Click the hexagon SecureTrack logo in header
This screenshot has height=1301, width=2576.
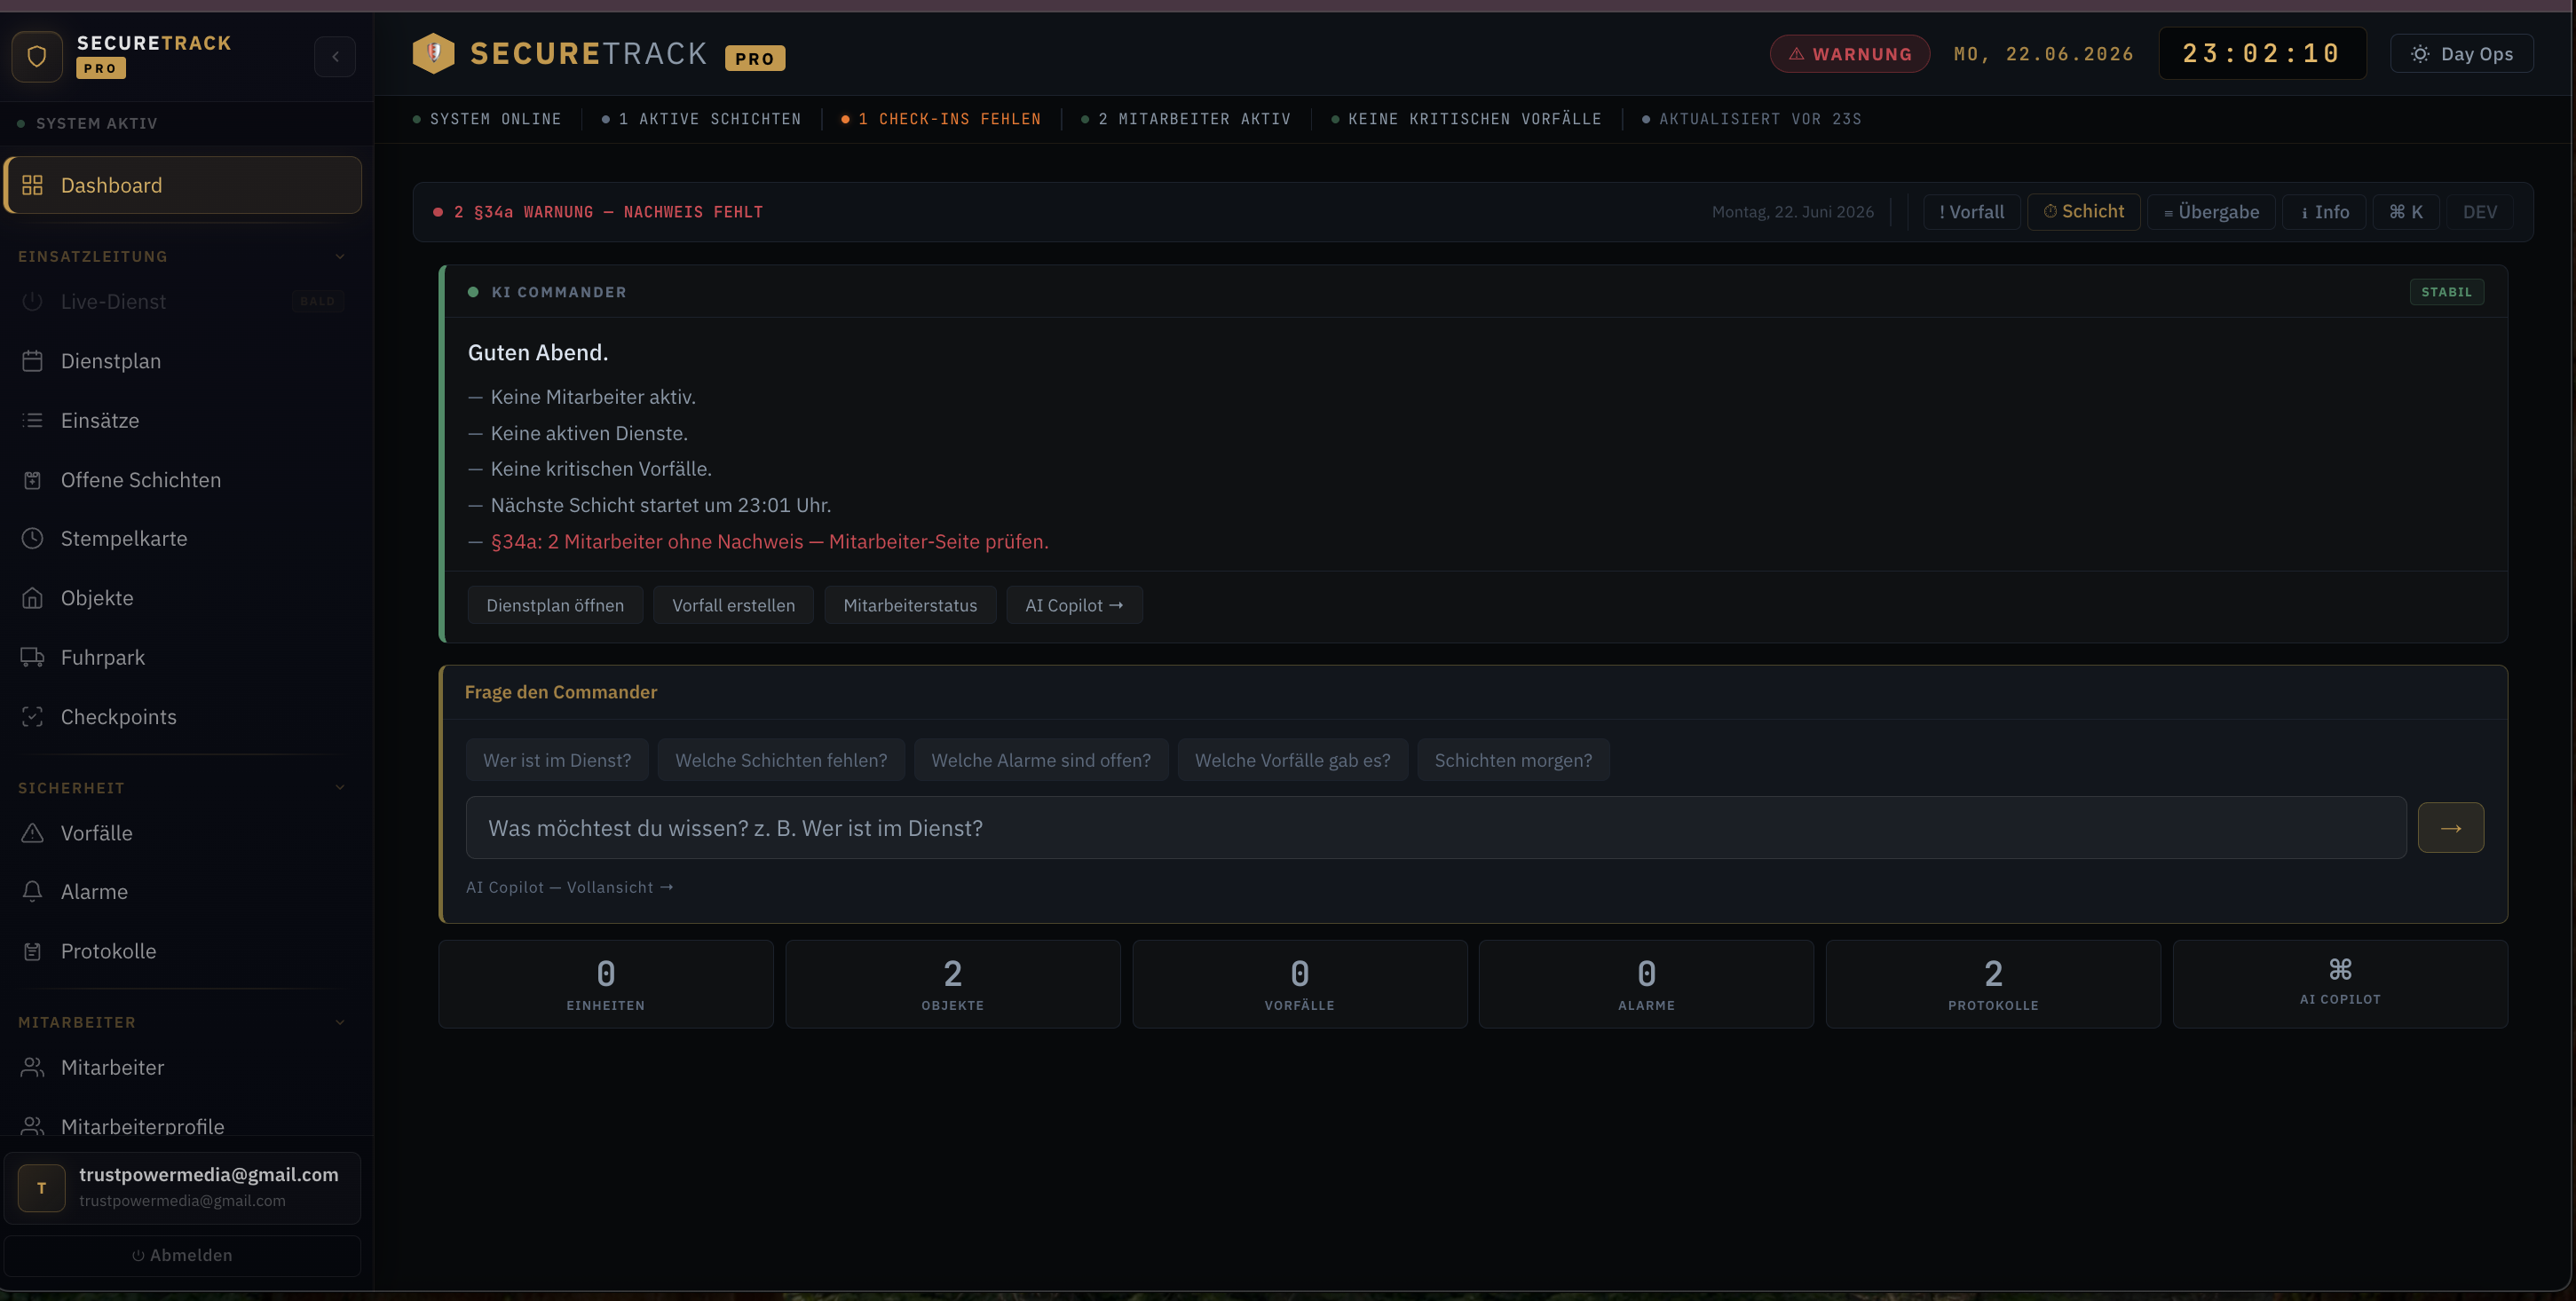tap(434, 53)
